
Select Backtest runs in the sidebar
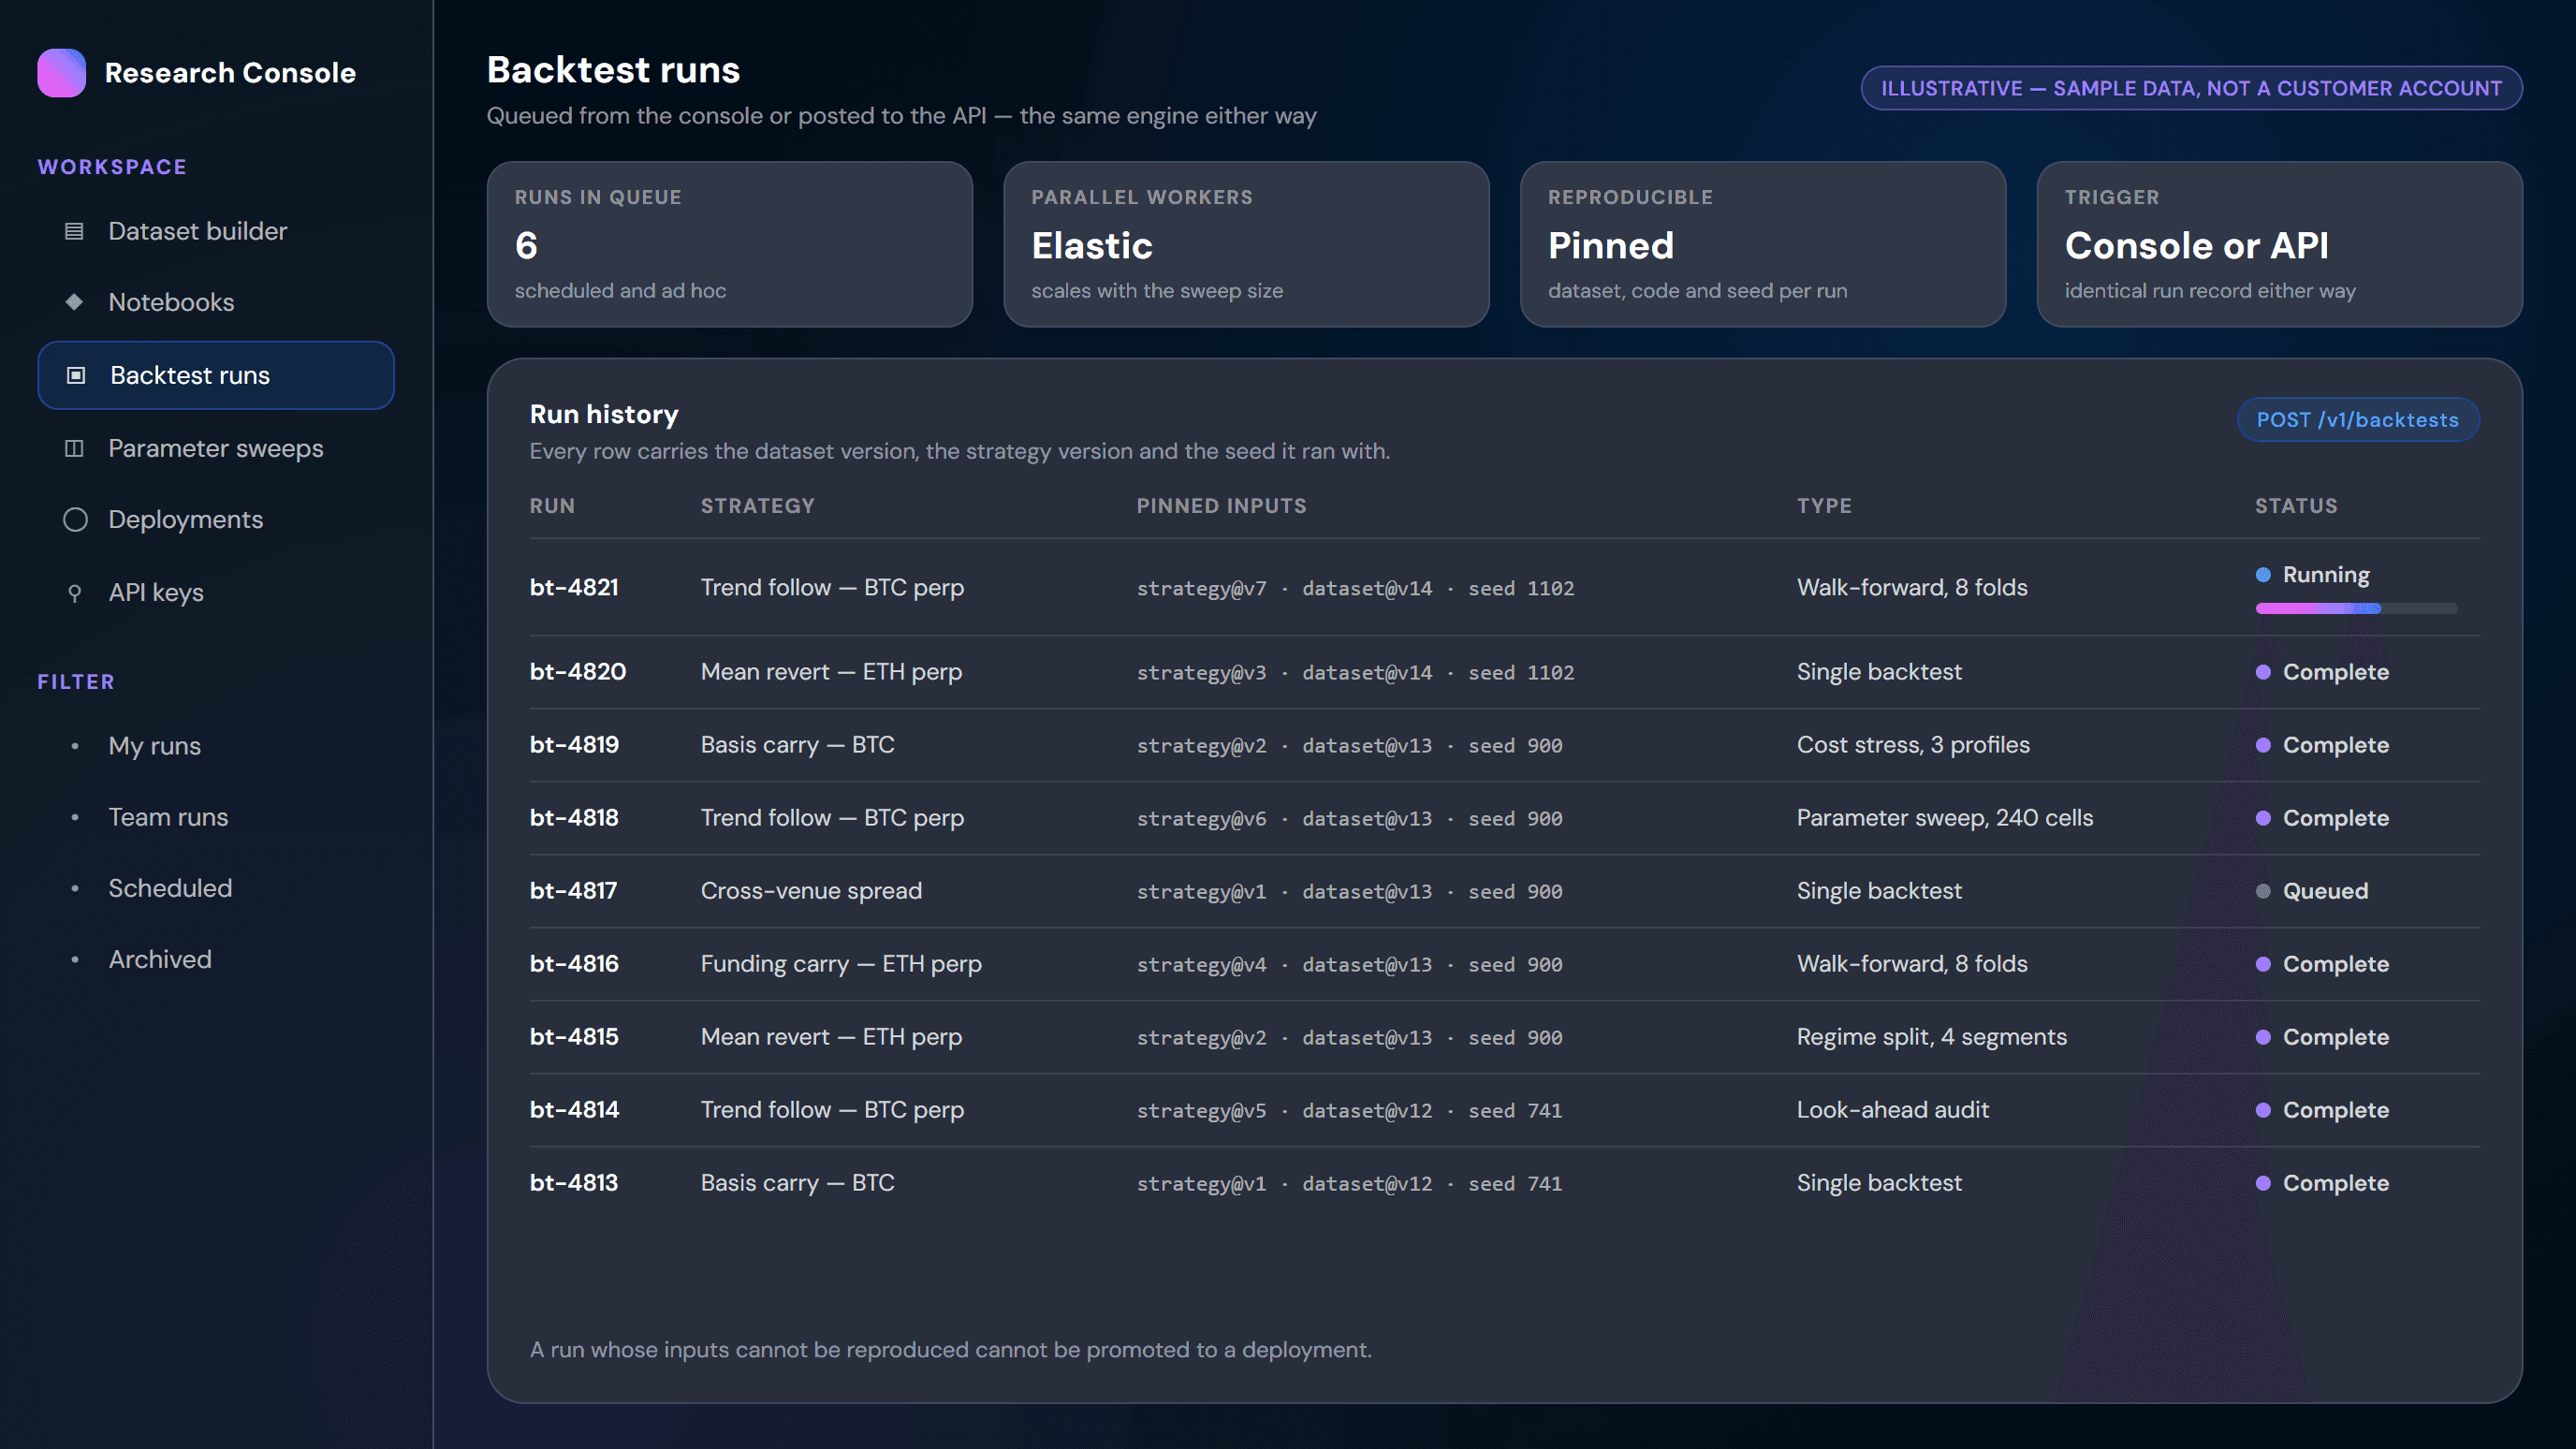tap(216, 375)
